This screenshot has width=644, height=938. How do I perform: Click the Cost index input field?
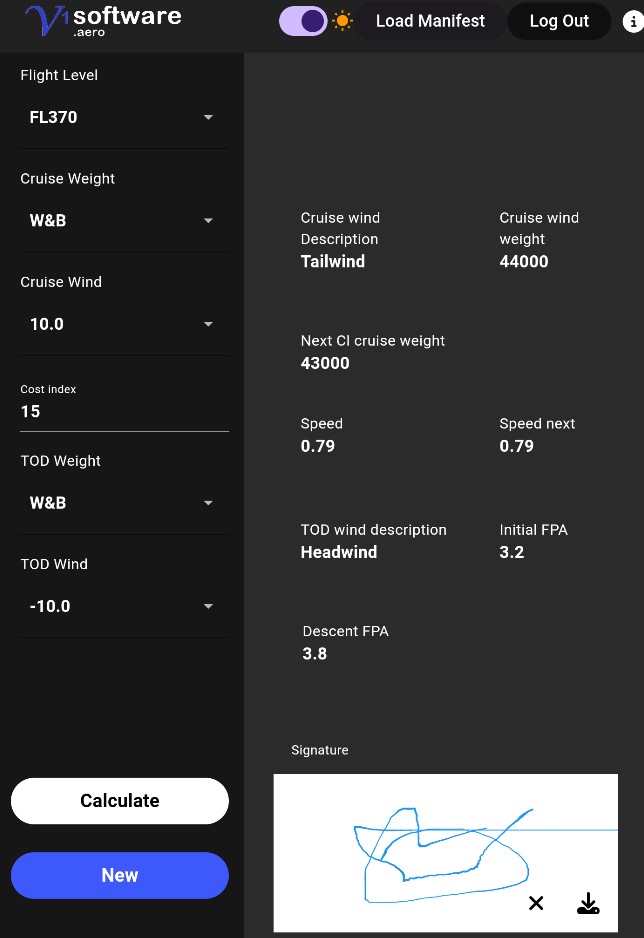[124, 411]
